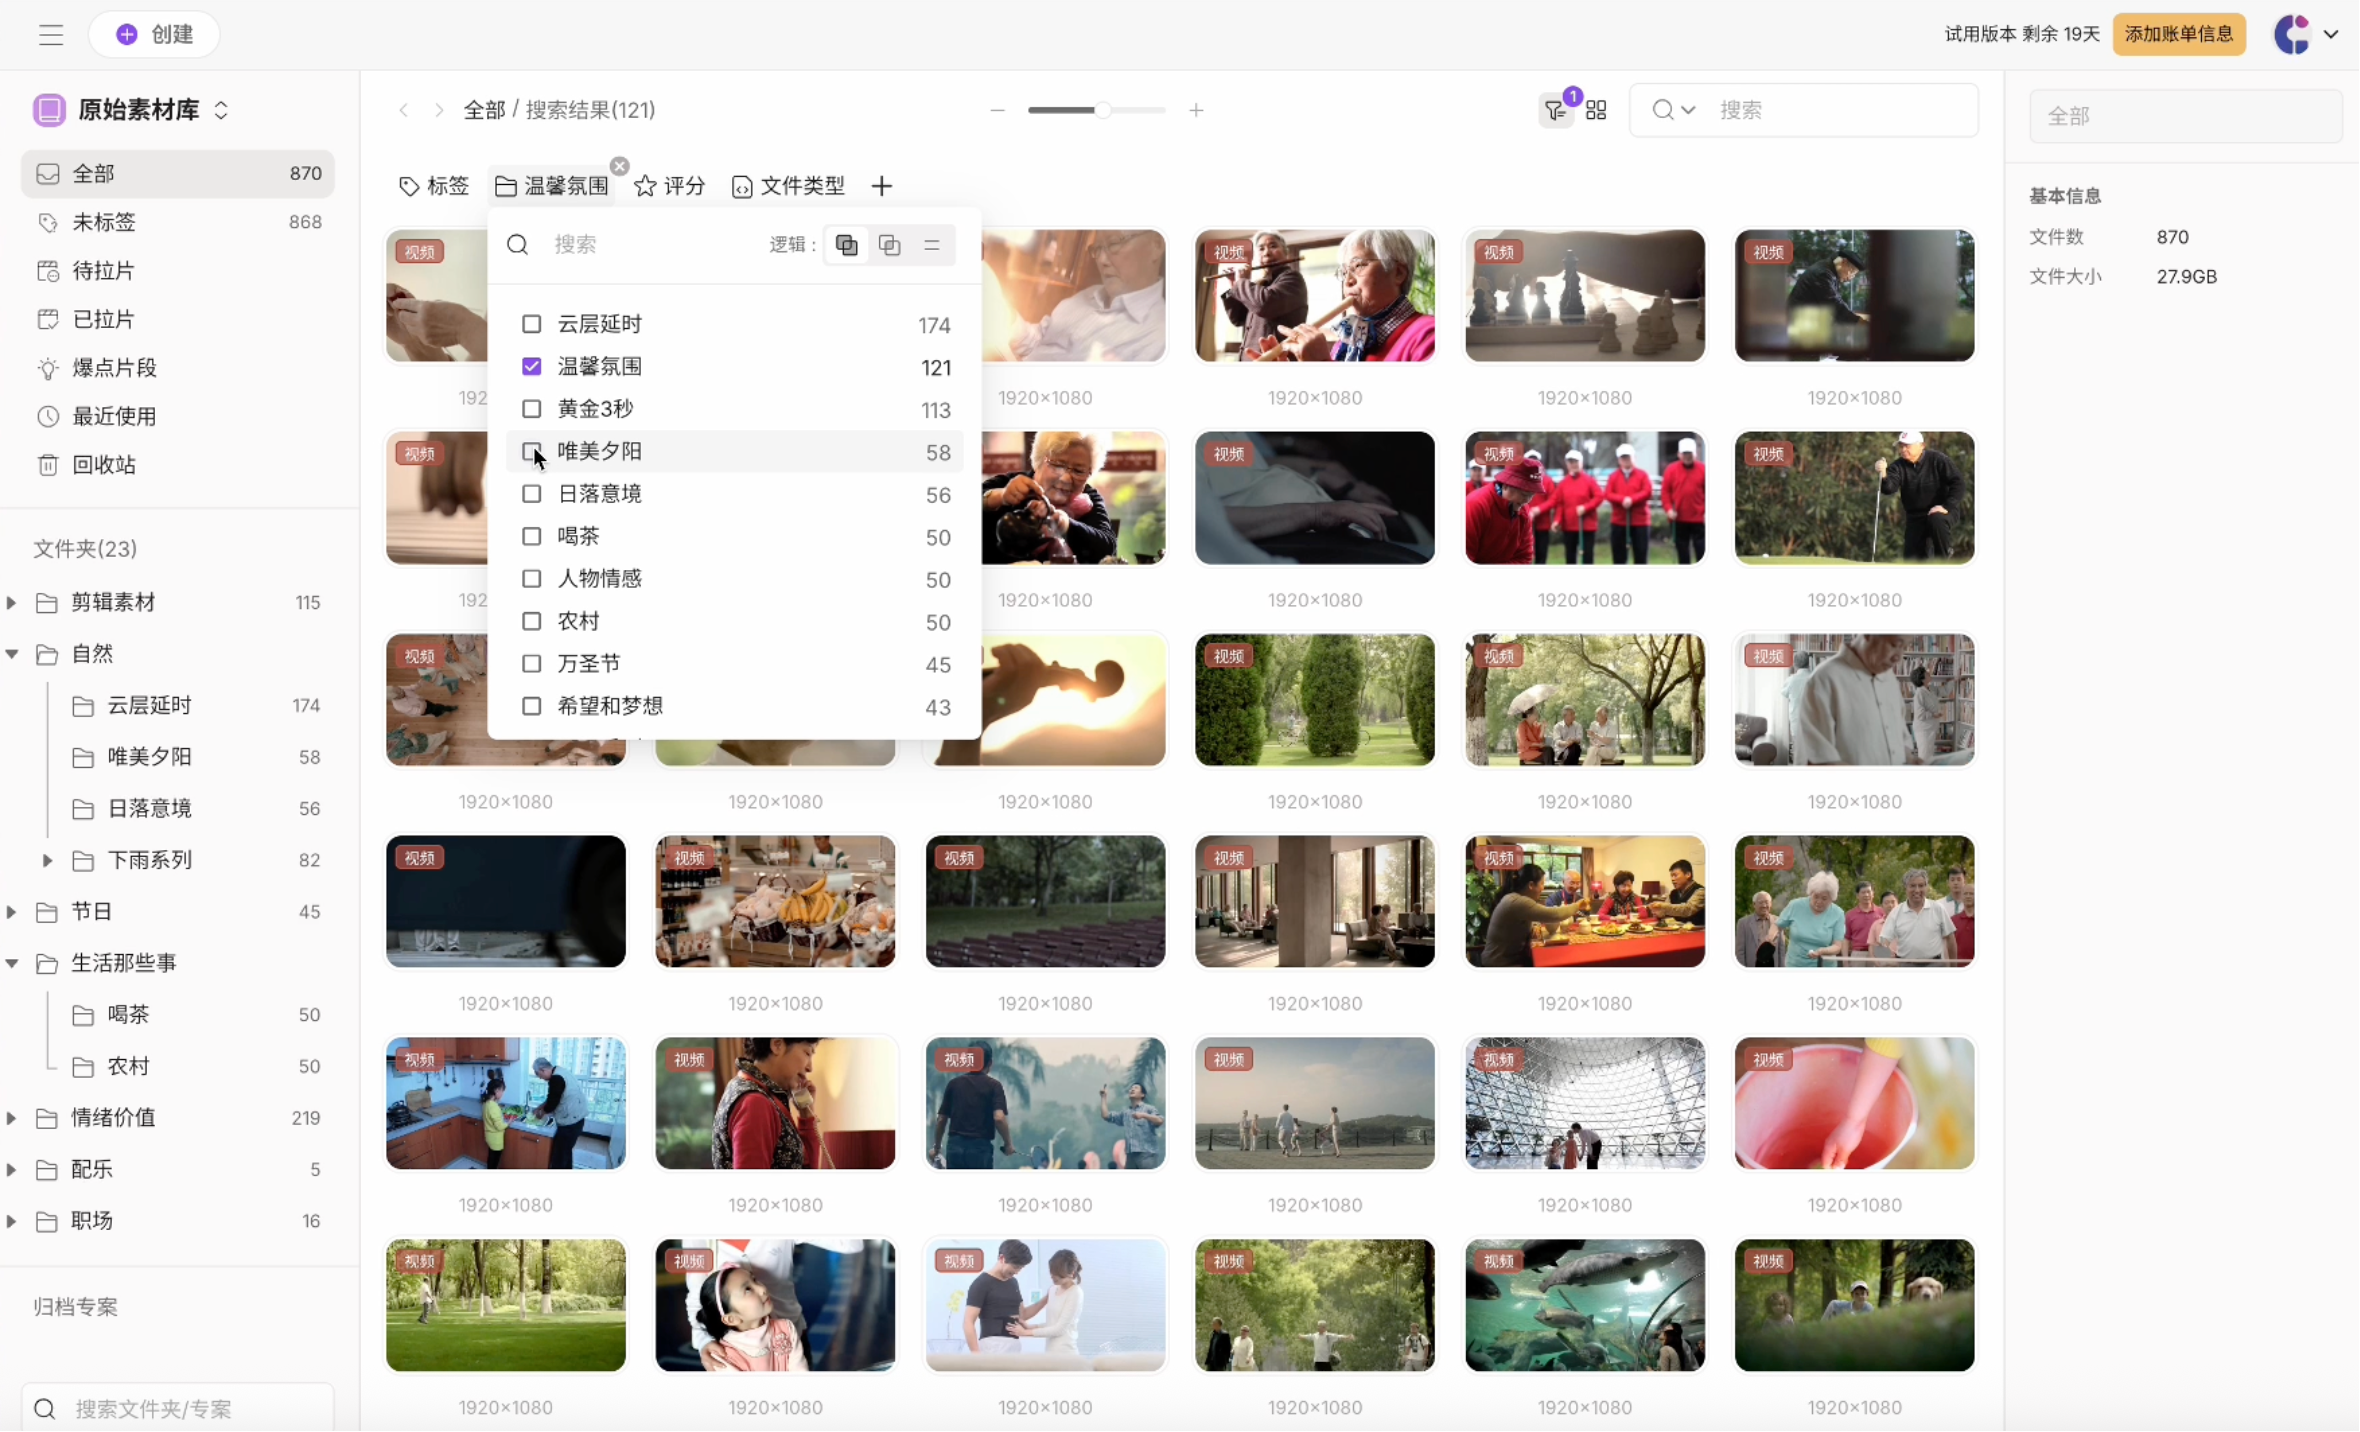Collapse the 自然 folder tree

point(11,654)
